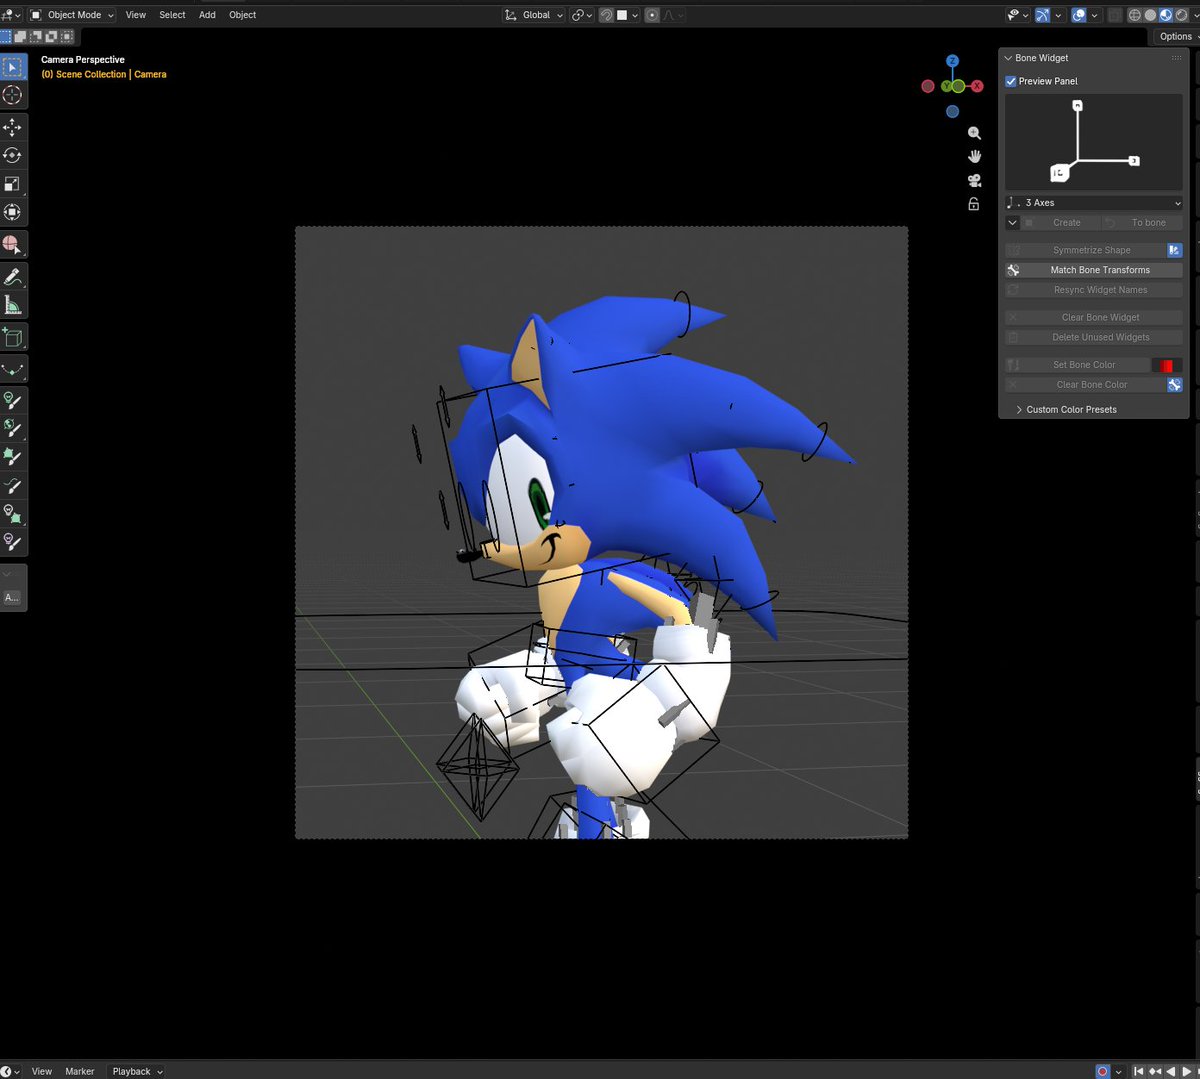Select the Annotate pencil tool
1200x1079 pixels.
tap(12, 277)
